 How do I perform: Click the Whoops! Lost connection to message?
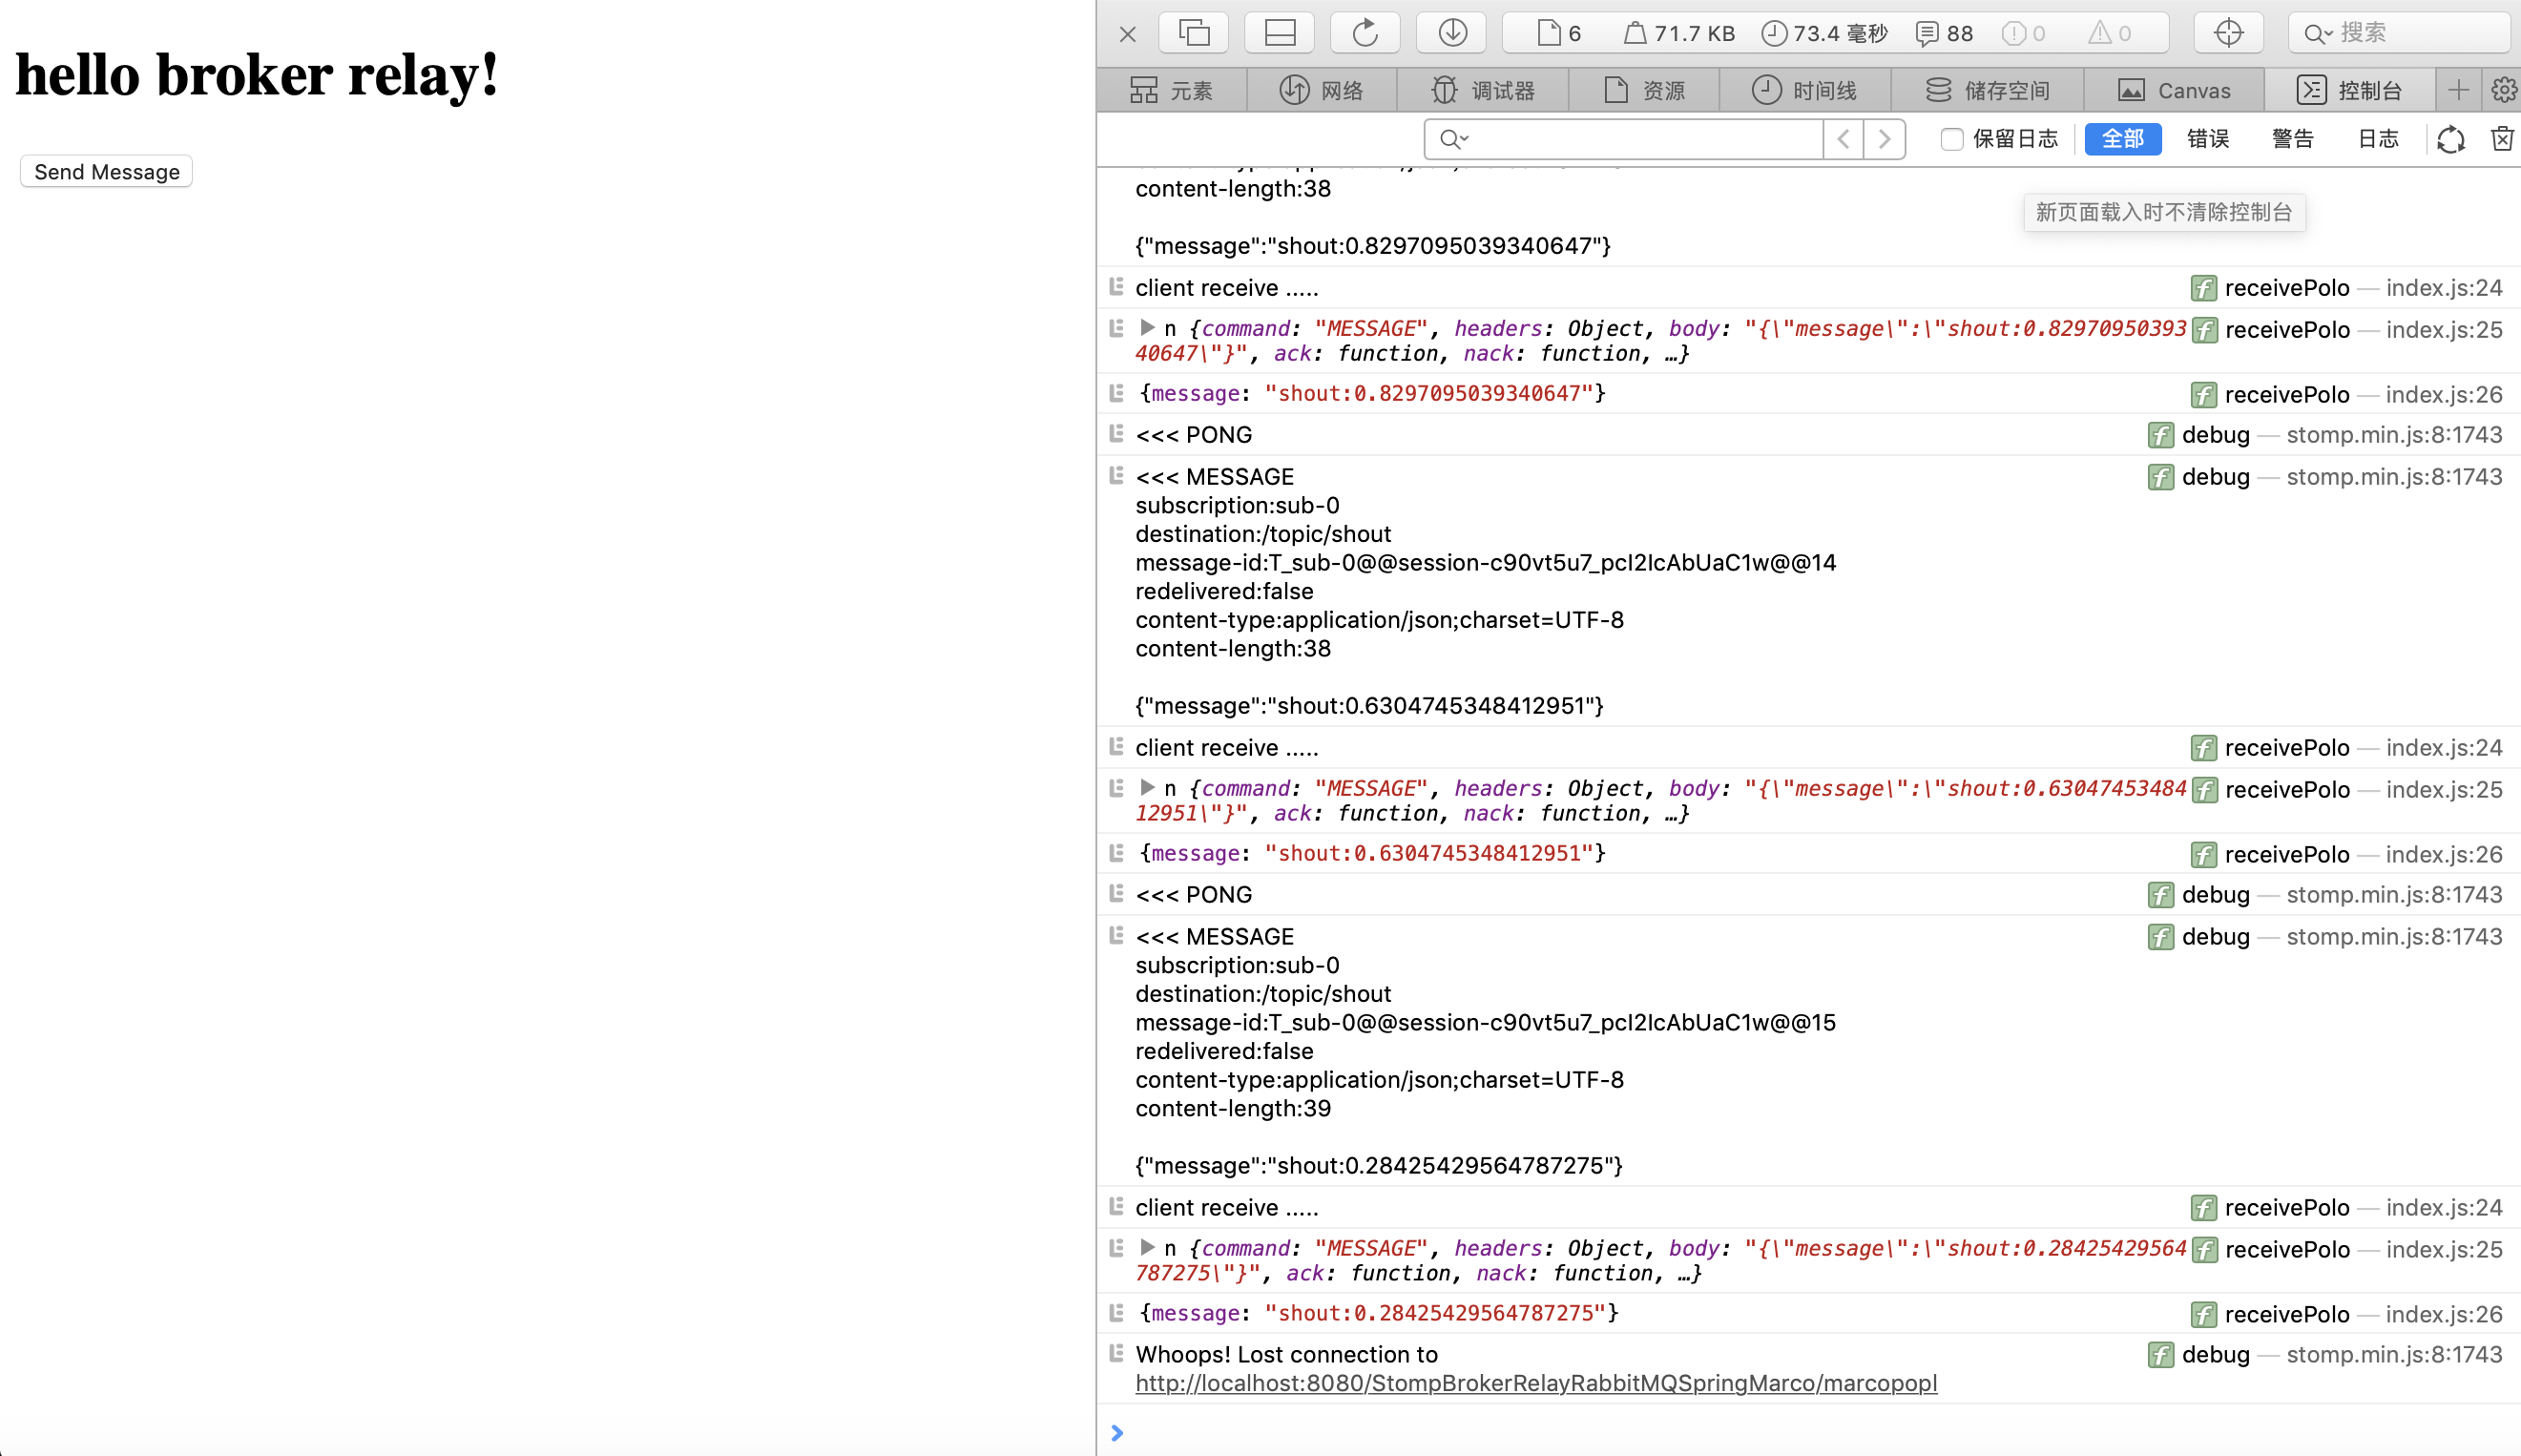(1286, 1355)
